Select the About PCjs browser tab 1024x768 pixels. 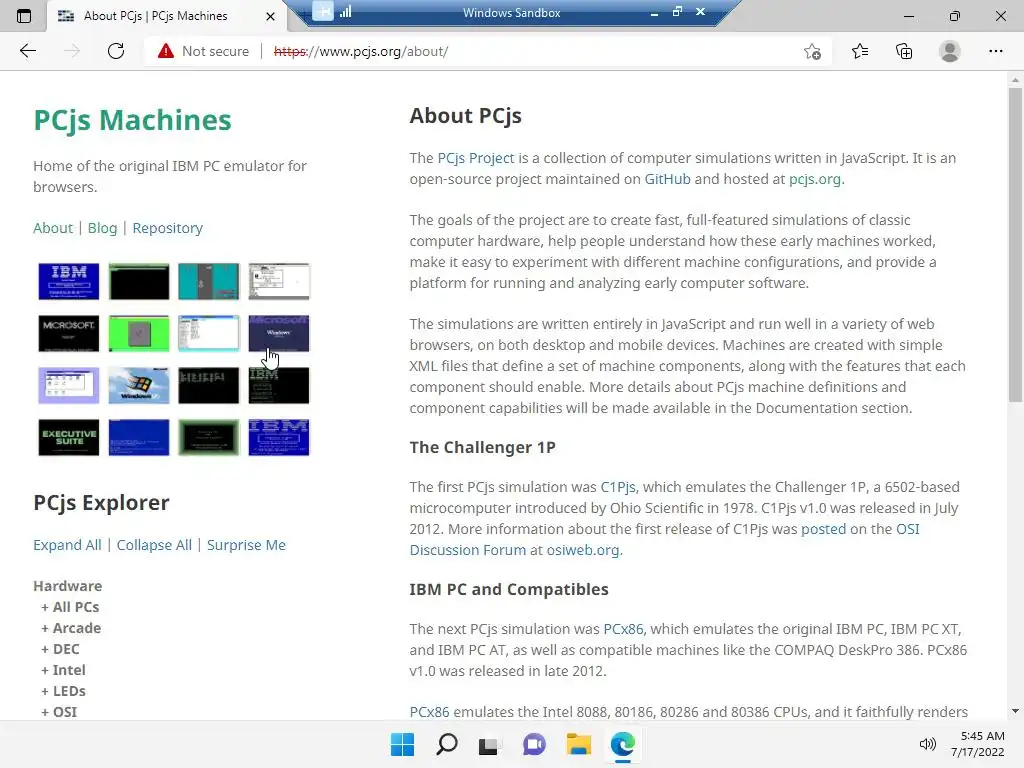(155, 16)
